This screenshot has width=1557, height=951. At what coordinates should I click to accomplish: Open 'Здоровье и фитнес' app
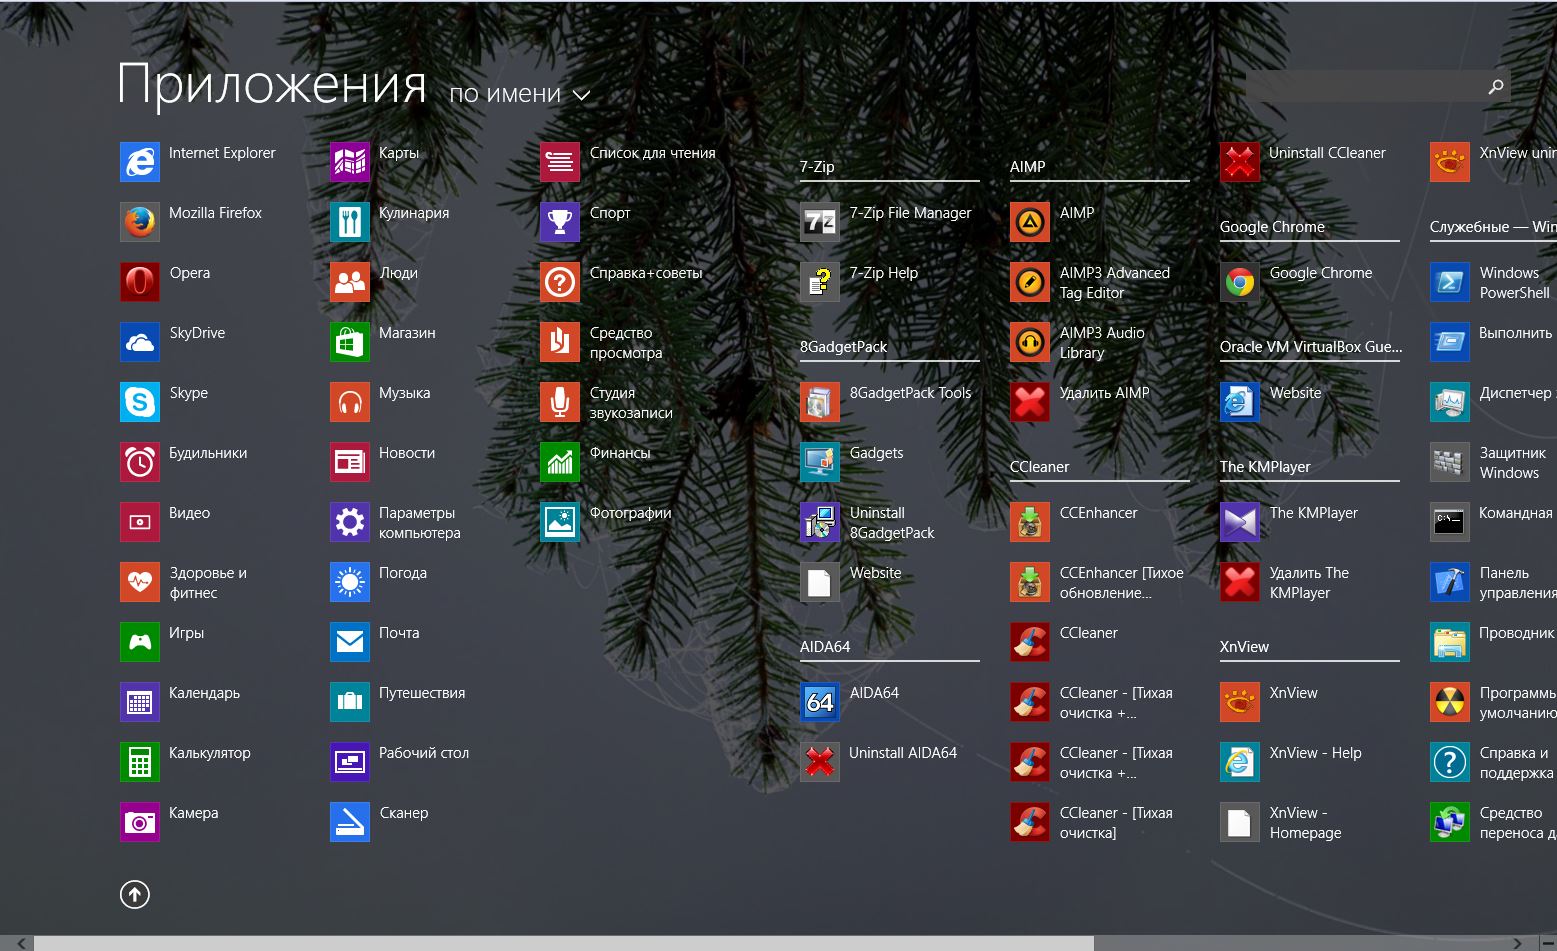184,582
